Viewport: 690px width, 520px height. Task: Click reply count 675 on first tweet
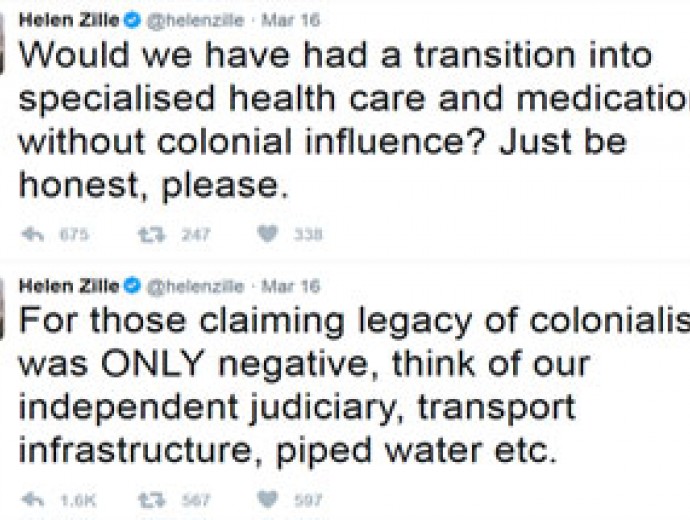coord(74,234)
